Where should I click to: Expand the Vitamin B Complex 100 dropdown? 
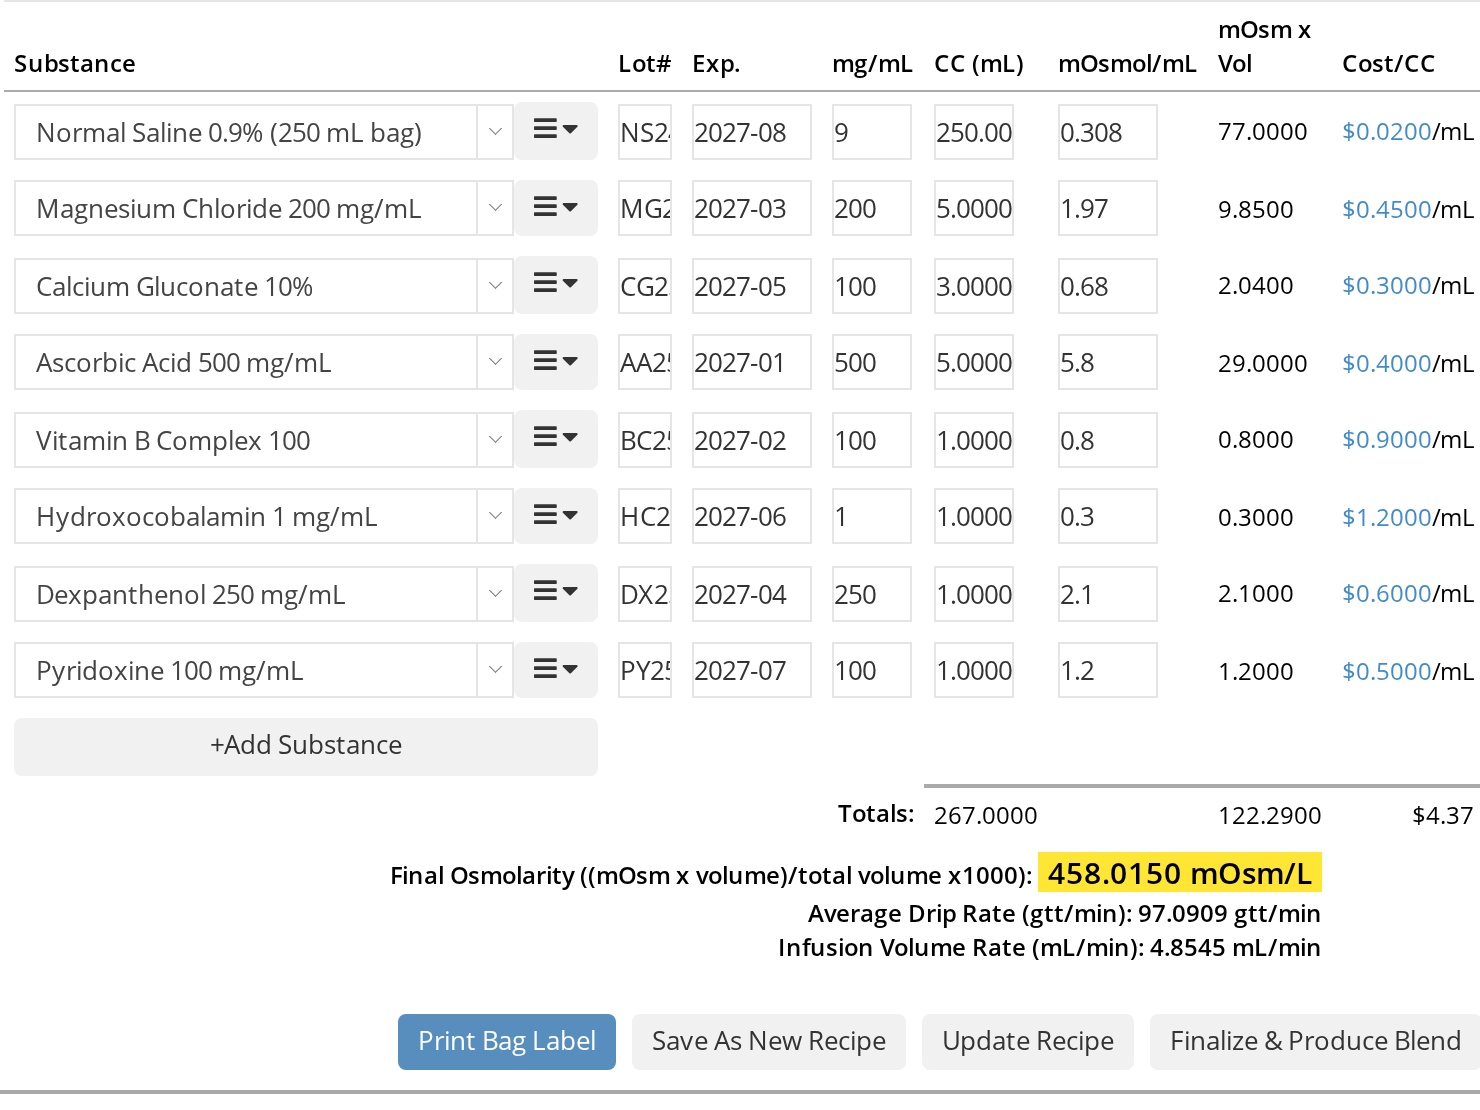495,440
